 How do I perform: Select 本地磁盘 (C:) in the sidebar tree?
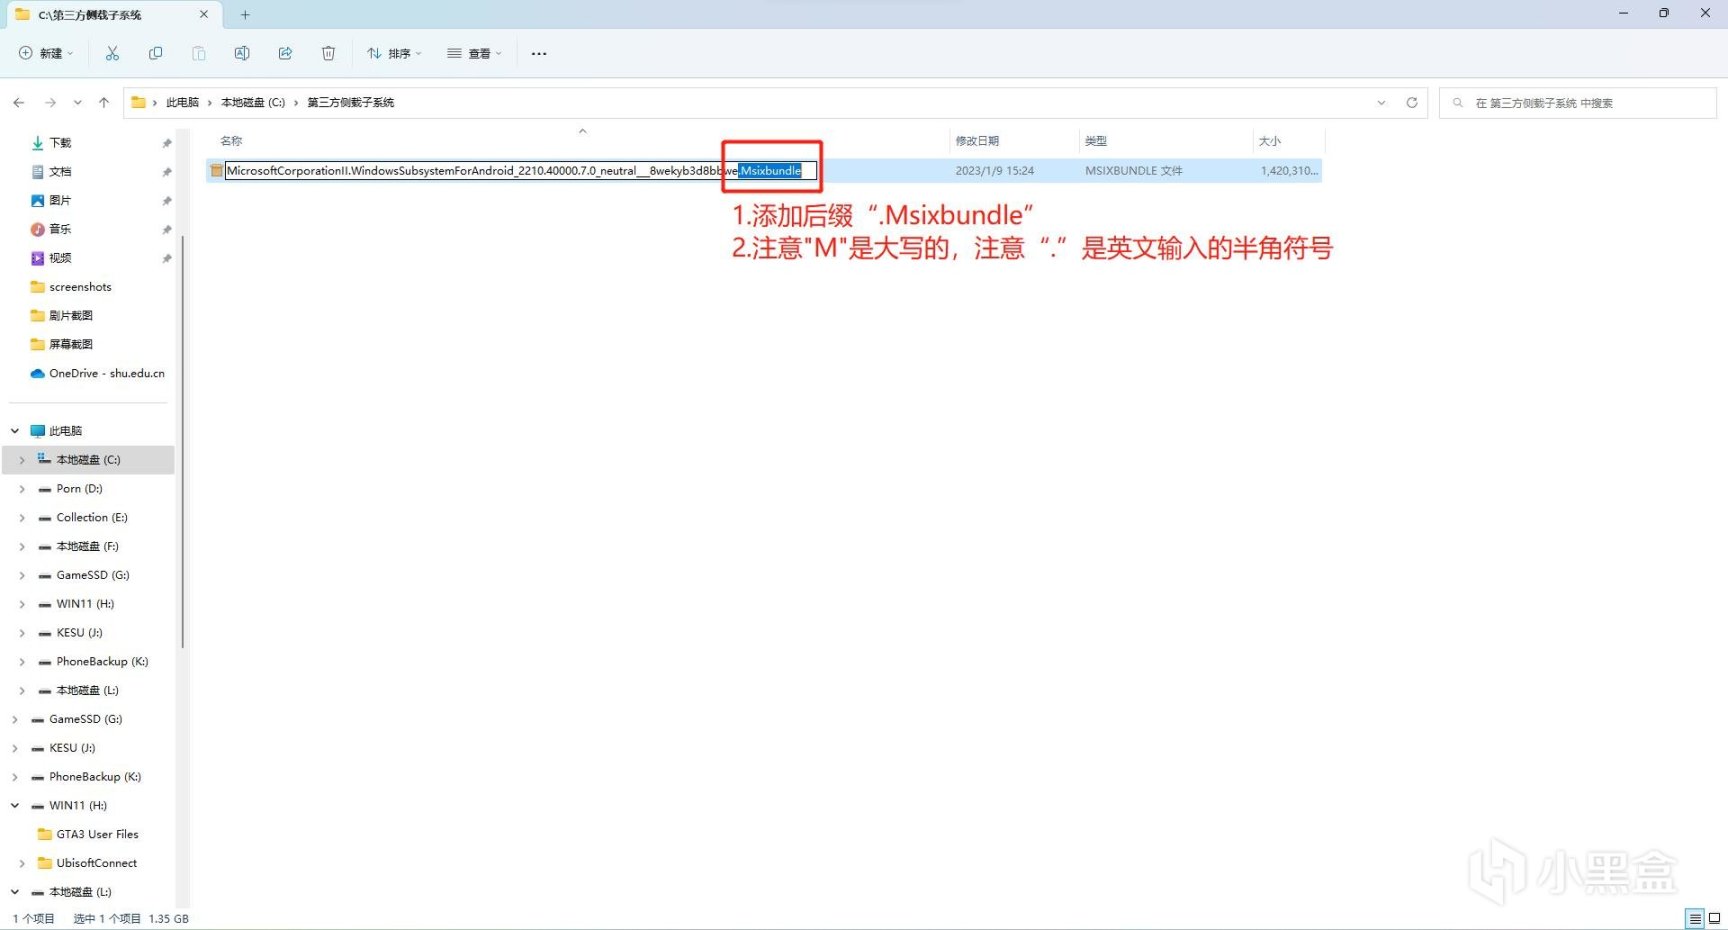click(88, 460)
